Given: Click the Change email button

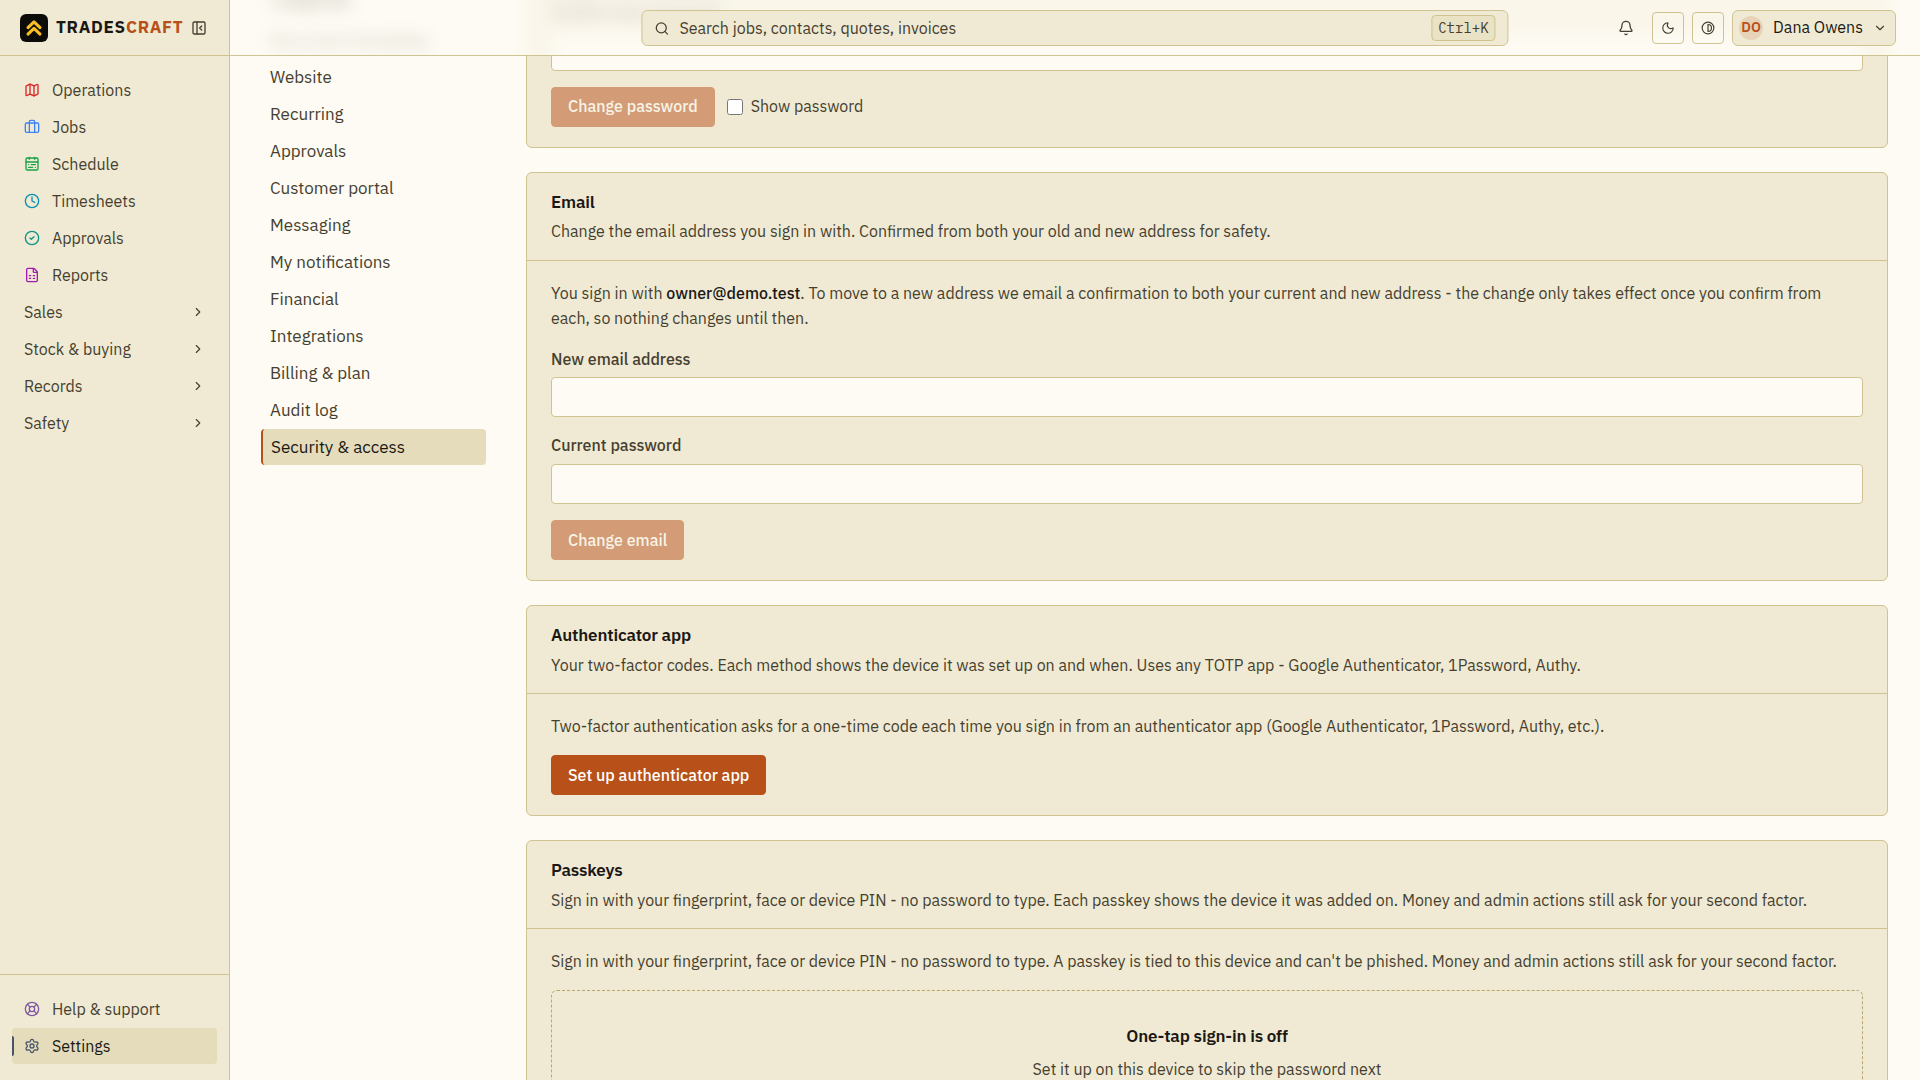Looking at the screenshot, I should click(x=617, y=540).
